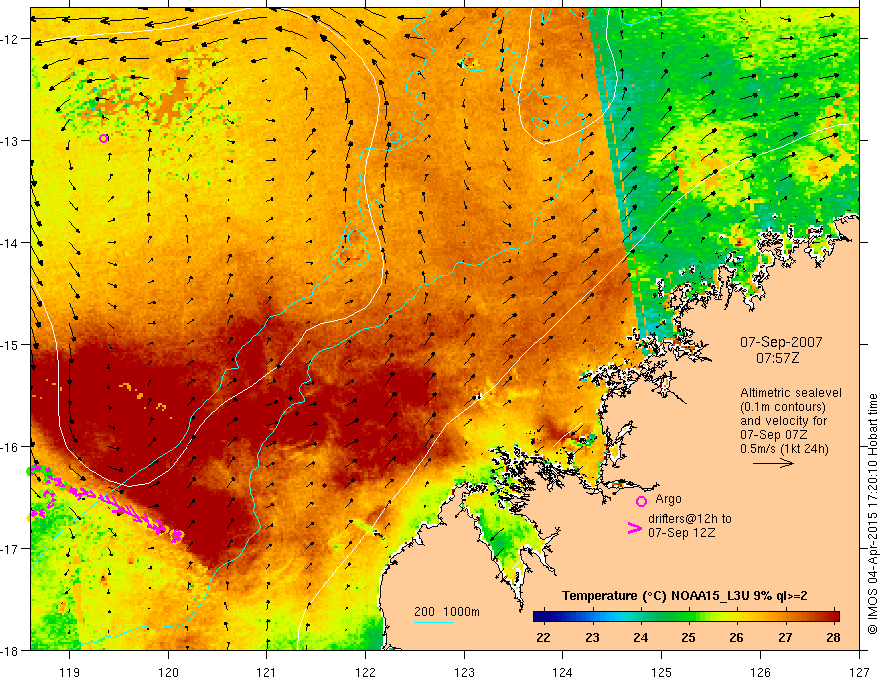Image resolution: width=880 pixels, height=680 pixels.
Task: Click the magenta drifters legend arrowhead
Action: 634,528
